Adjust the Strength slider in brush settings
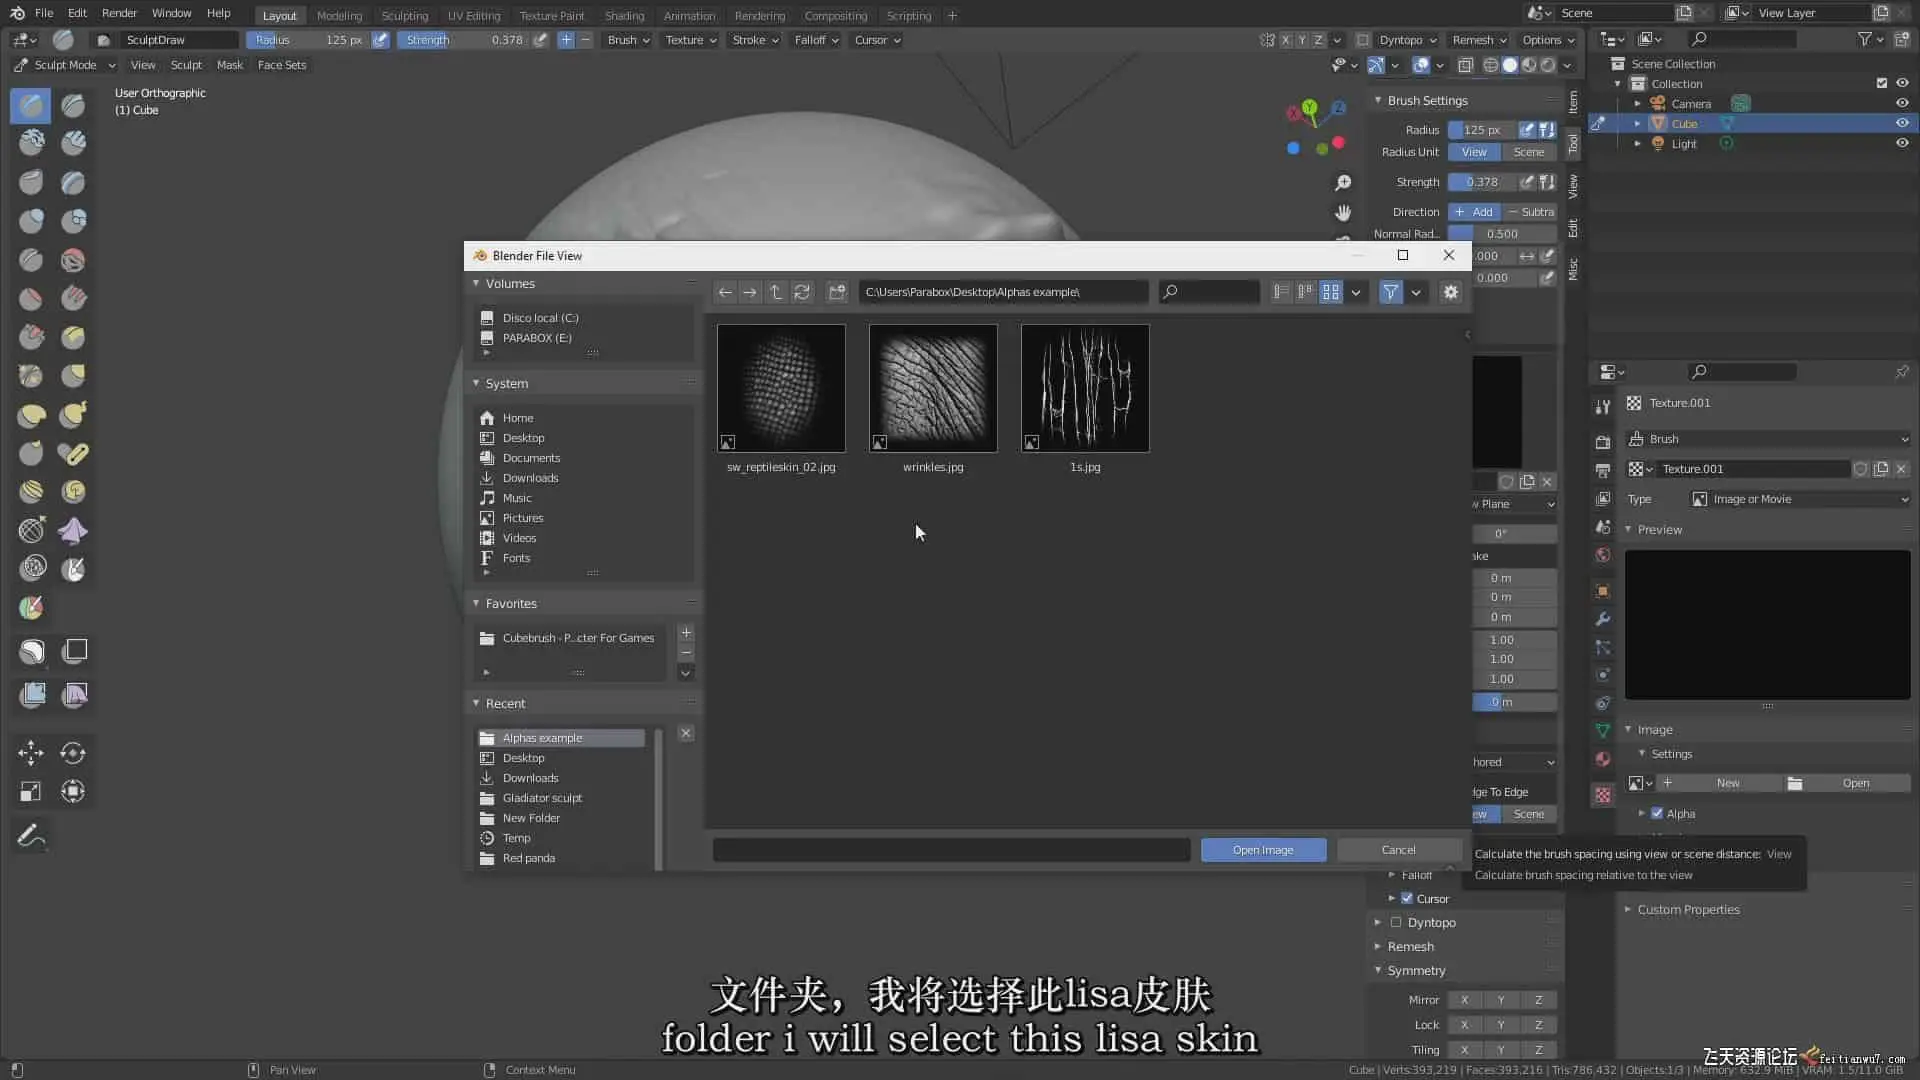 [1482, 182]
